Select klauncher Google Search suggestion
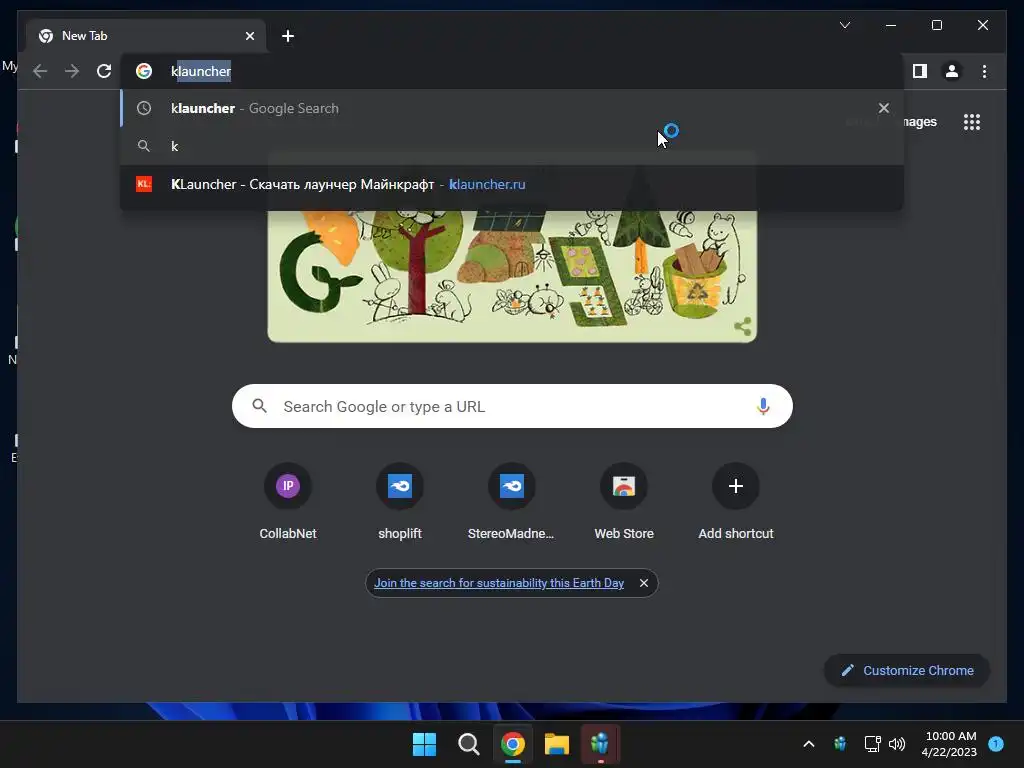 tap(512, 108)
